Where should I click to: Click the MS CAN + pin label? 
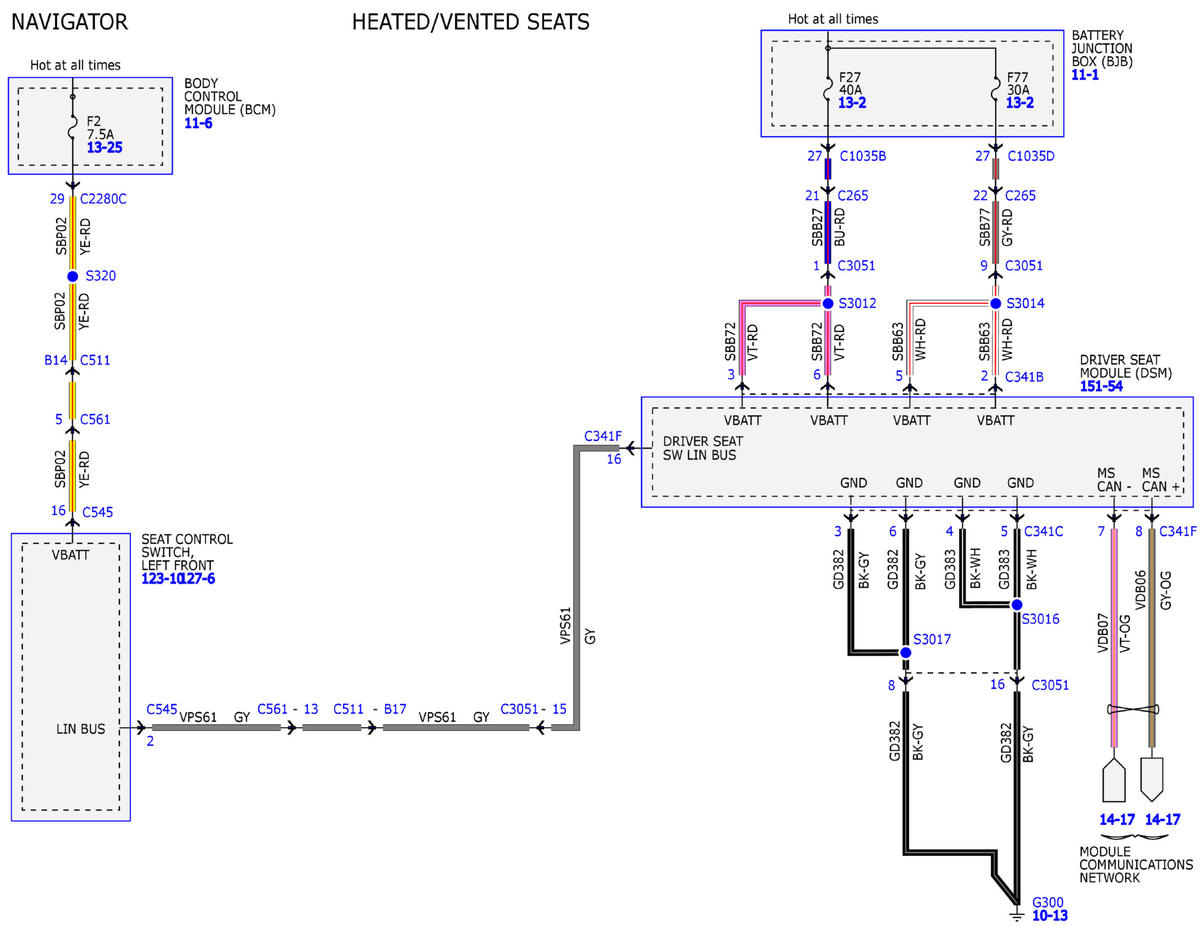(x=1162, y=479)
